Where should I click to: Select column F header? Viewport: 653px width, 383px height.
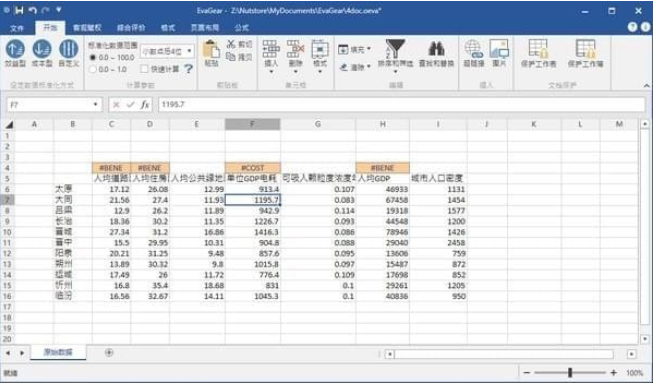(252, 124)
